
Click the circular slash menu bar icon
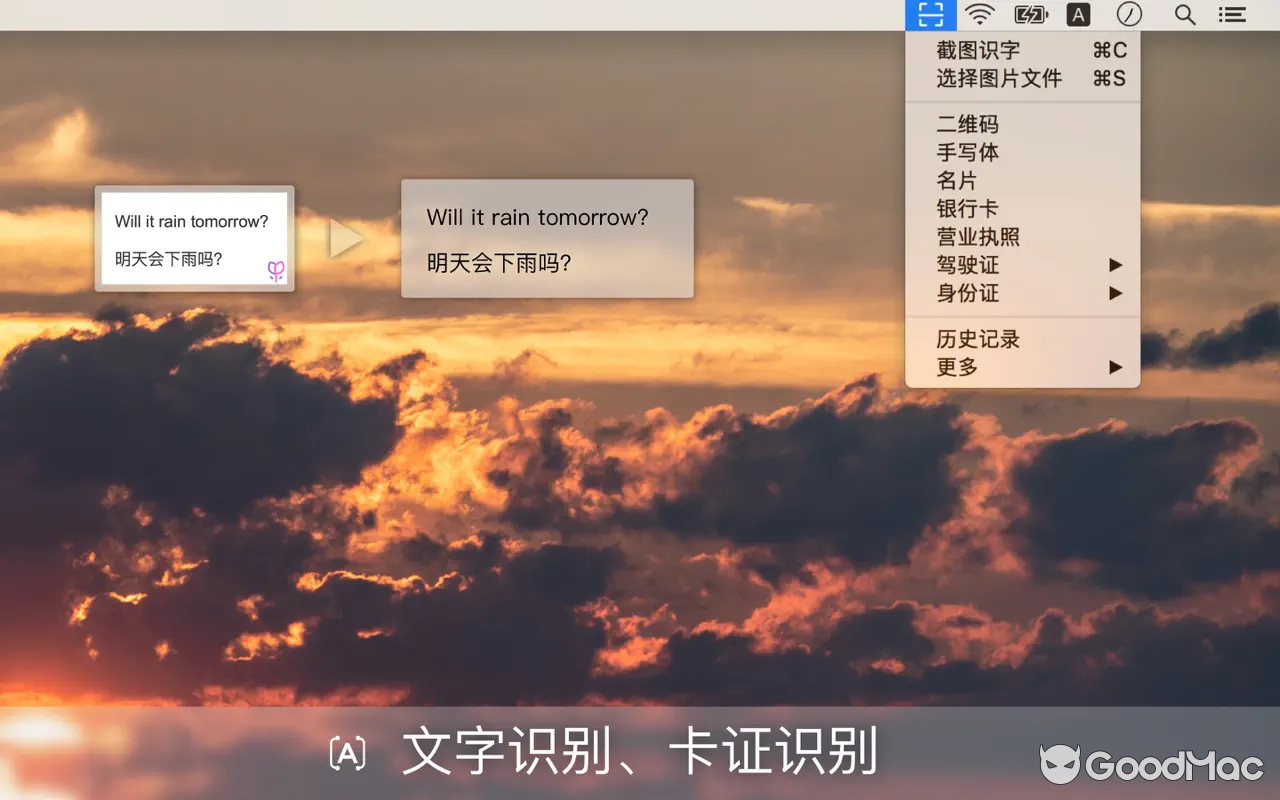pyautogui.click(x=1129, y=15)
